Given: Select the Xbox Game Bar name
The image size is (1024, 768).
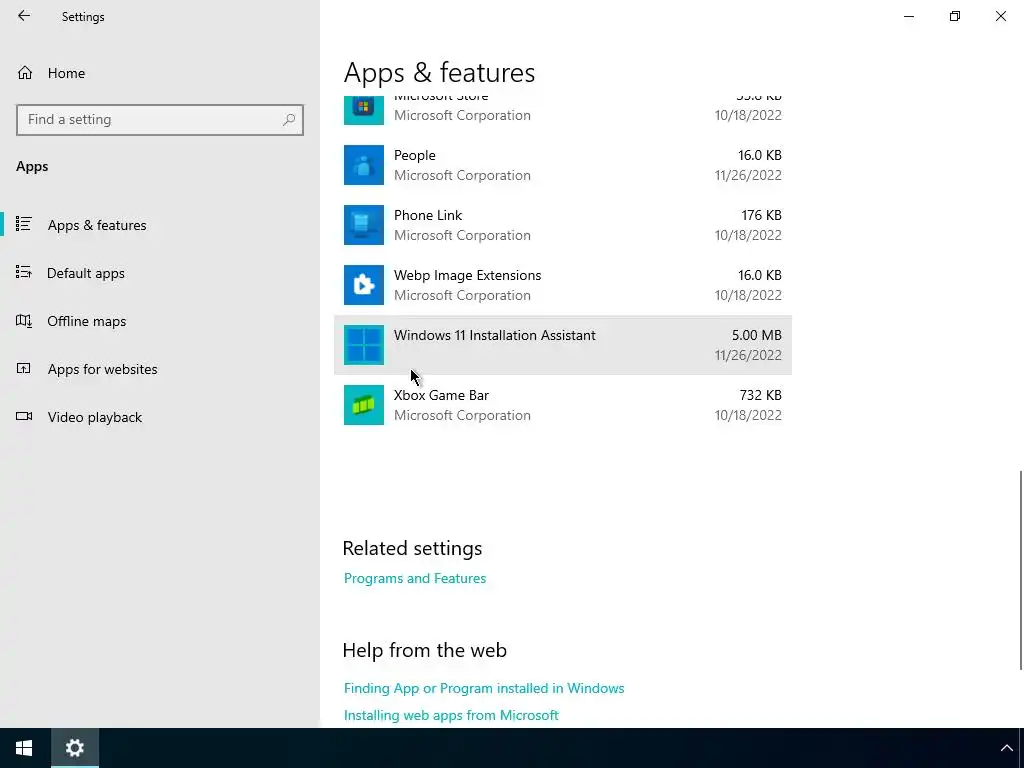Looking at the screenshot, I should coord(441,395).
